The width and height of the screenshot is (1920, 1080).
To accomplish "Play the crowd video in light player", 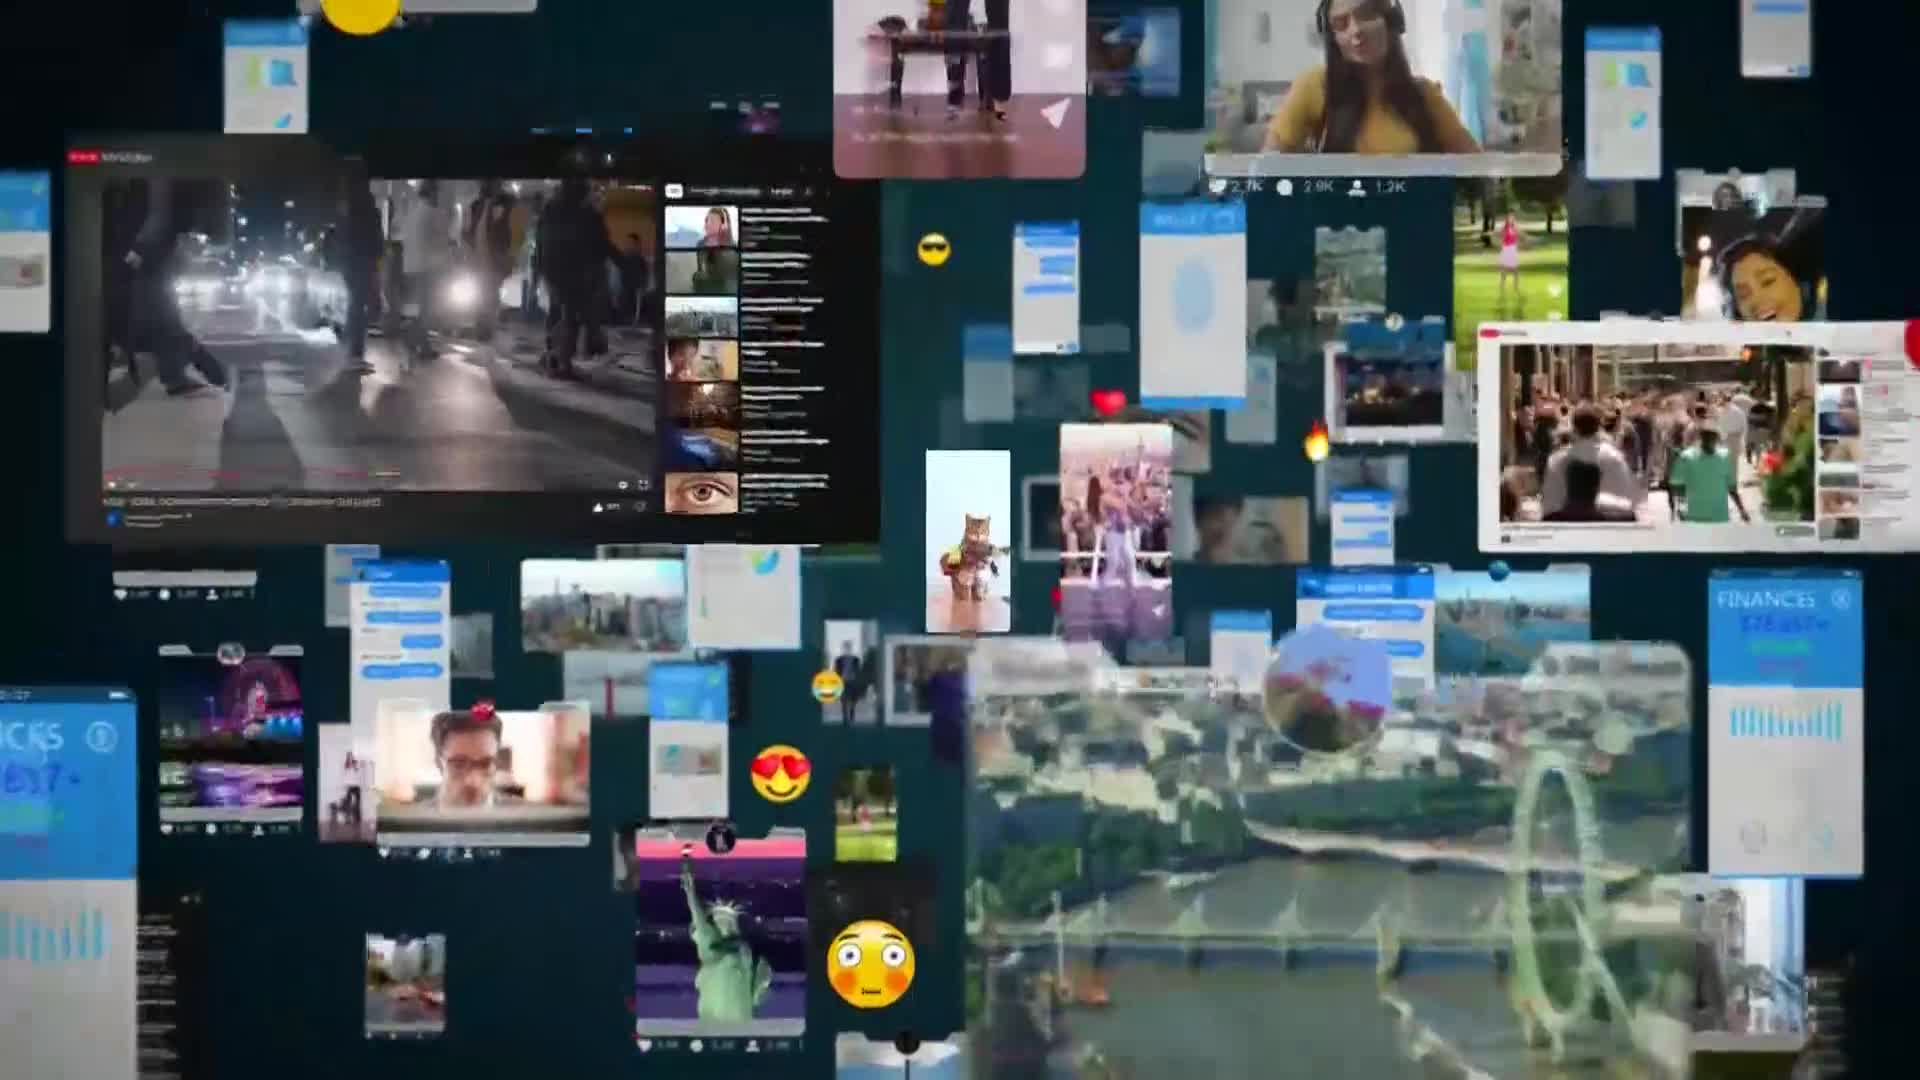I will tap(1655, 433).
